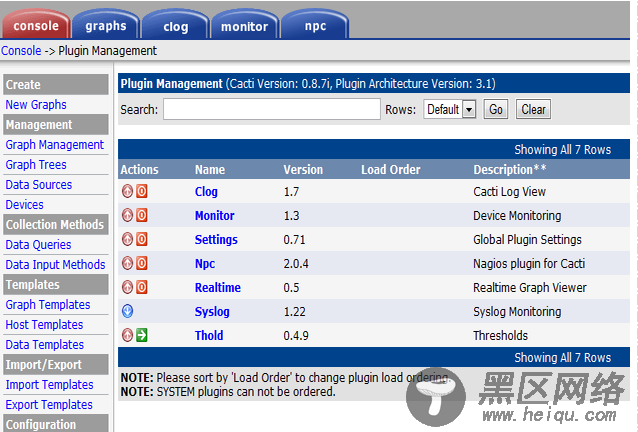Click the Nagios plugin for Cacti description
The height and width of the screenshot is (432, 638).
[x=529, y=264]
